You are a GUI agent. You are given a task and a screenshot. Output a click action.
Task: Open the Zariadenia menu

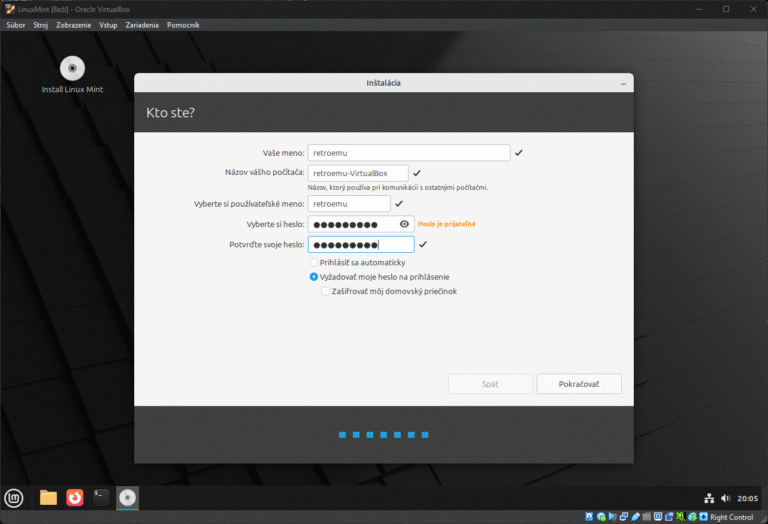[x=142, y=25]
